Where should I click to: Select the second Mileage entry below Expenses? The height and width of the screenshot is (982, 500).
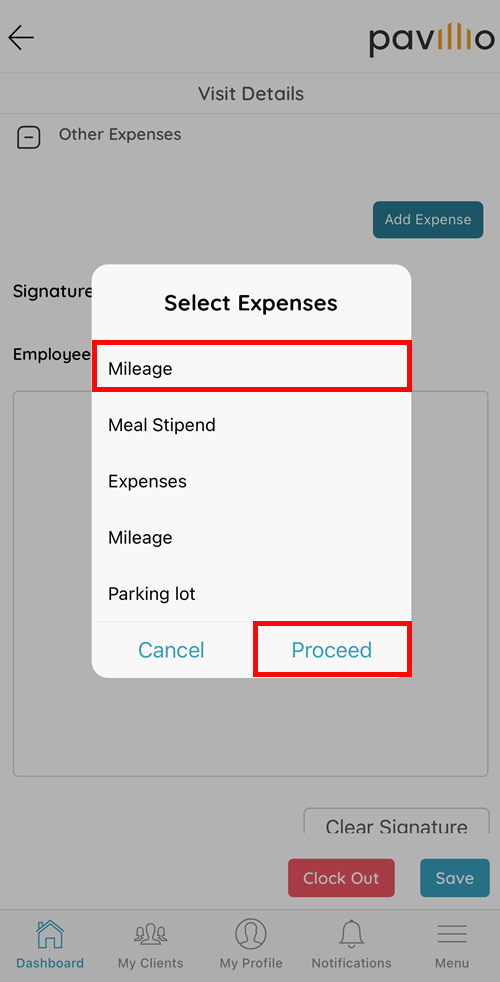pyautogui.click(x=251, y=537)
